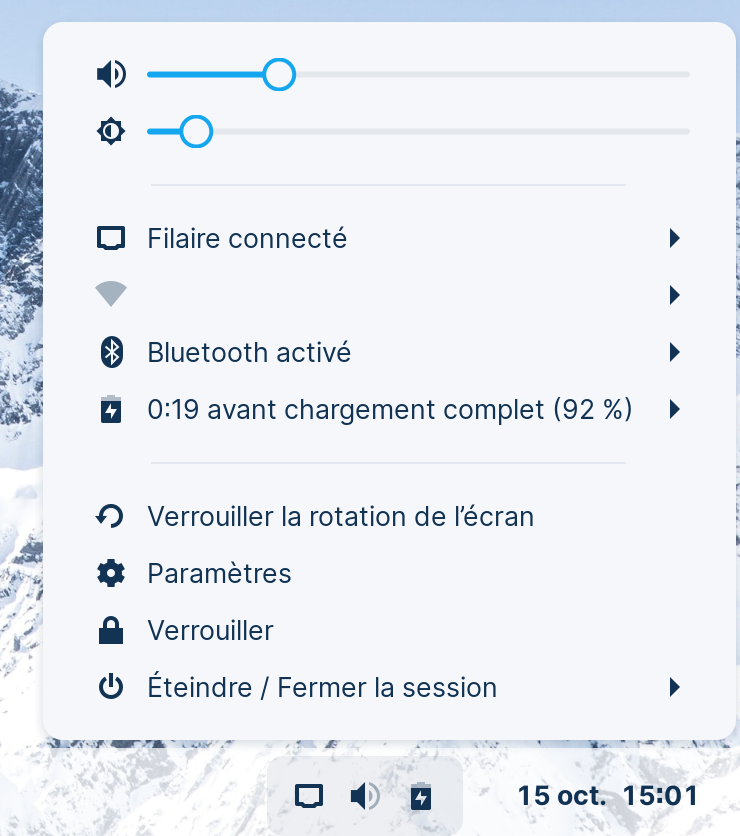
Task: Set volume by clicking the volume slider track
Action: [480, 75]
